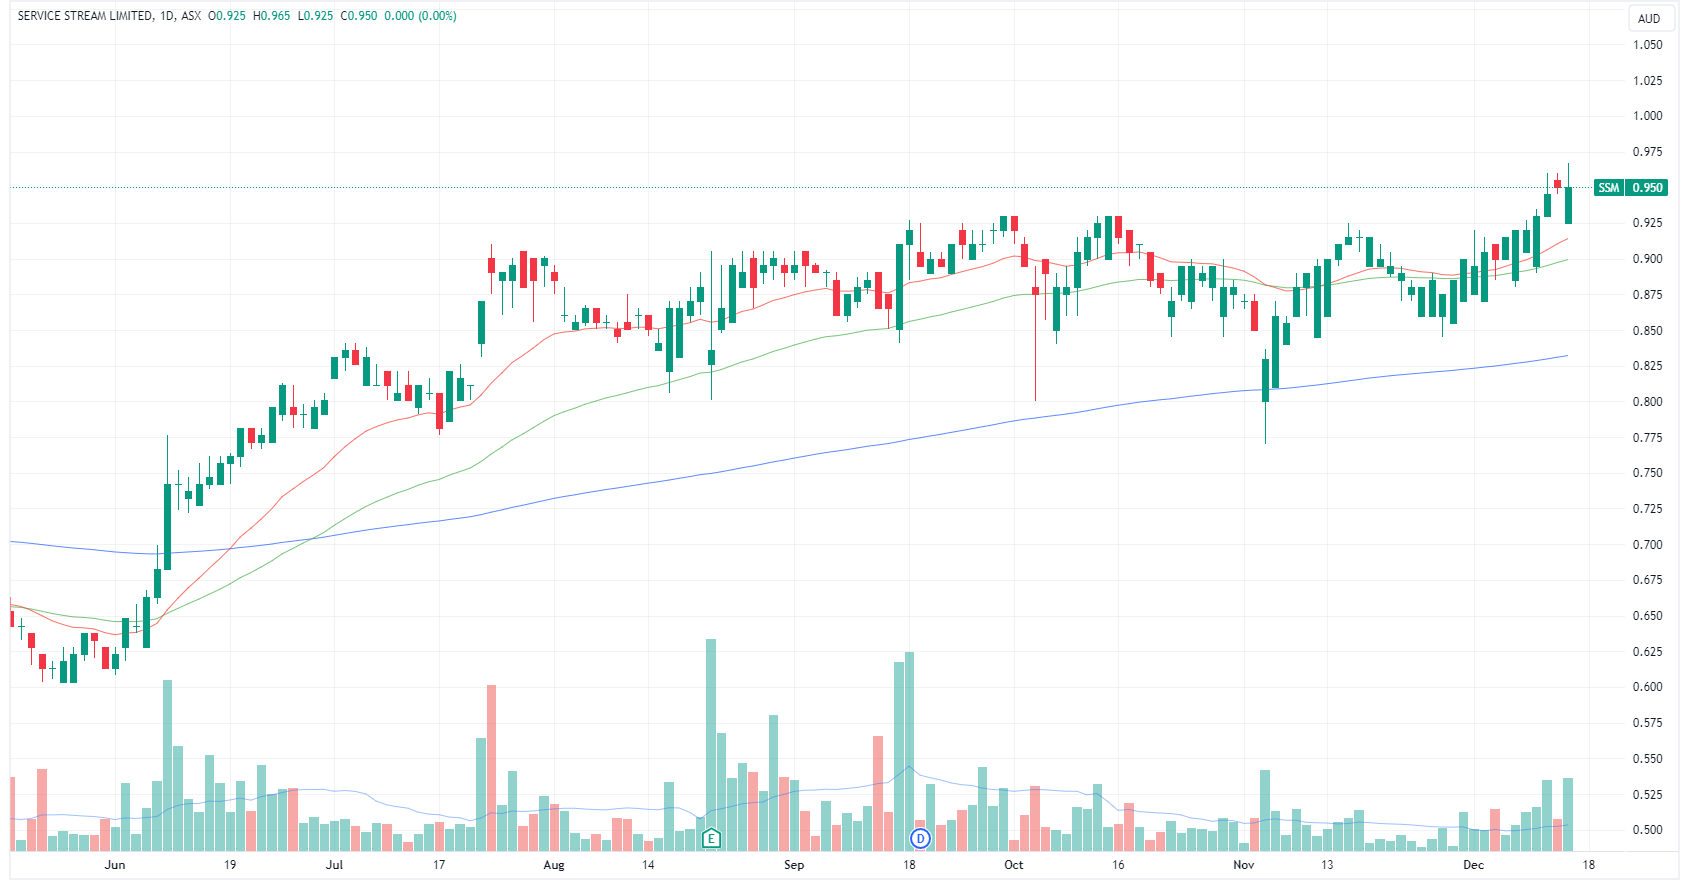Select the green SSM ticker tag
The width and height of the screenshot is (1689, 882).
pyautogui.click(x=1608, y=188)
